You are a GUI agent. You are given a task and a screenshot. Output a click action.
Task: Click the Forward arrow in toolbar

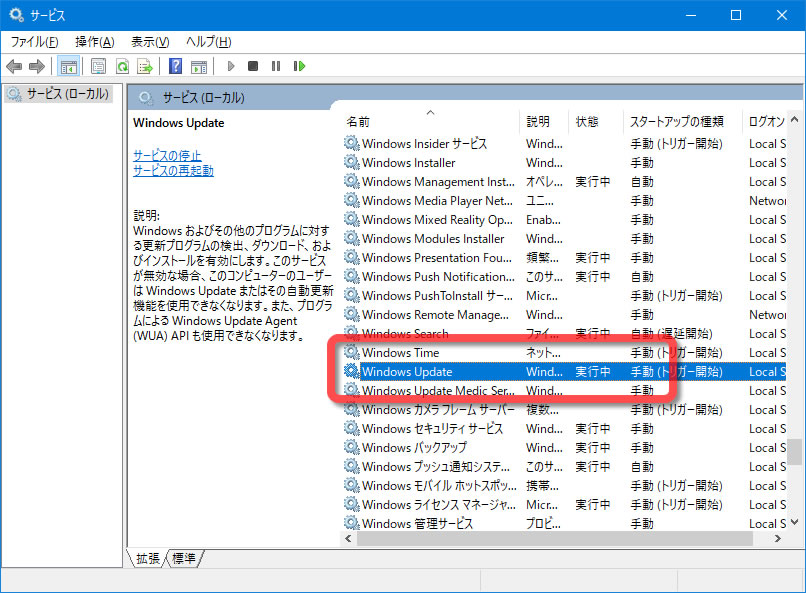37,66
